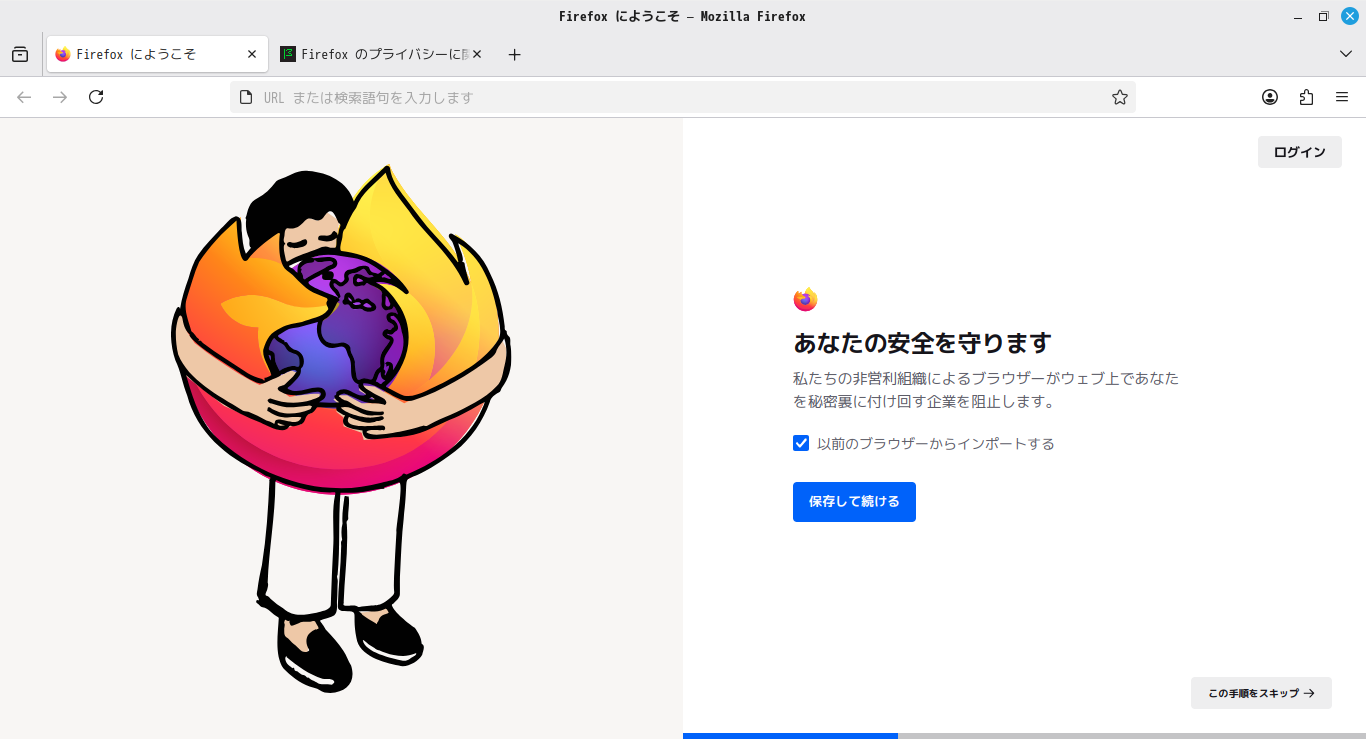The width and height of the screenshot is (1366, 739).
Task: Open Firefox View icon left of tabs
Action: (x=20, y=54)
